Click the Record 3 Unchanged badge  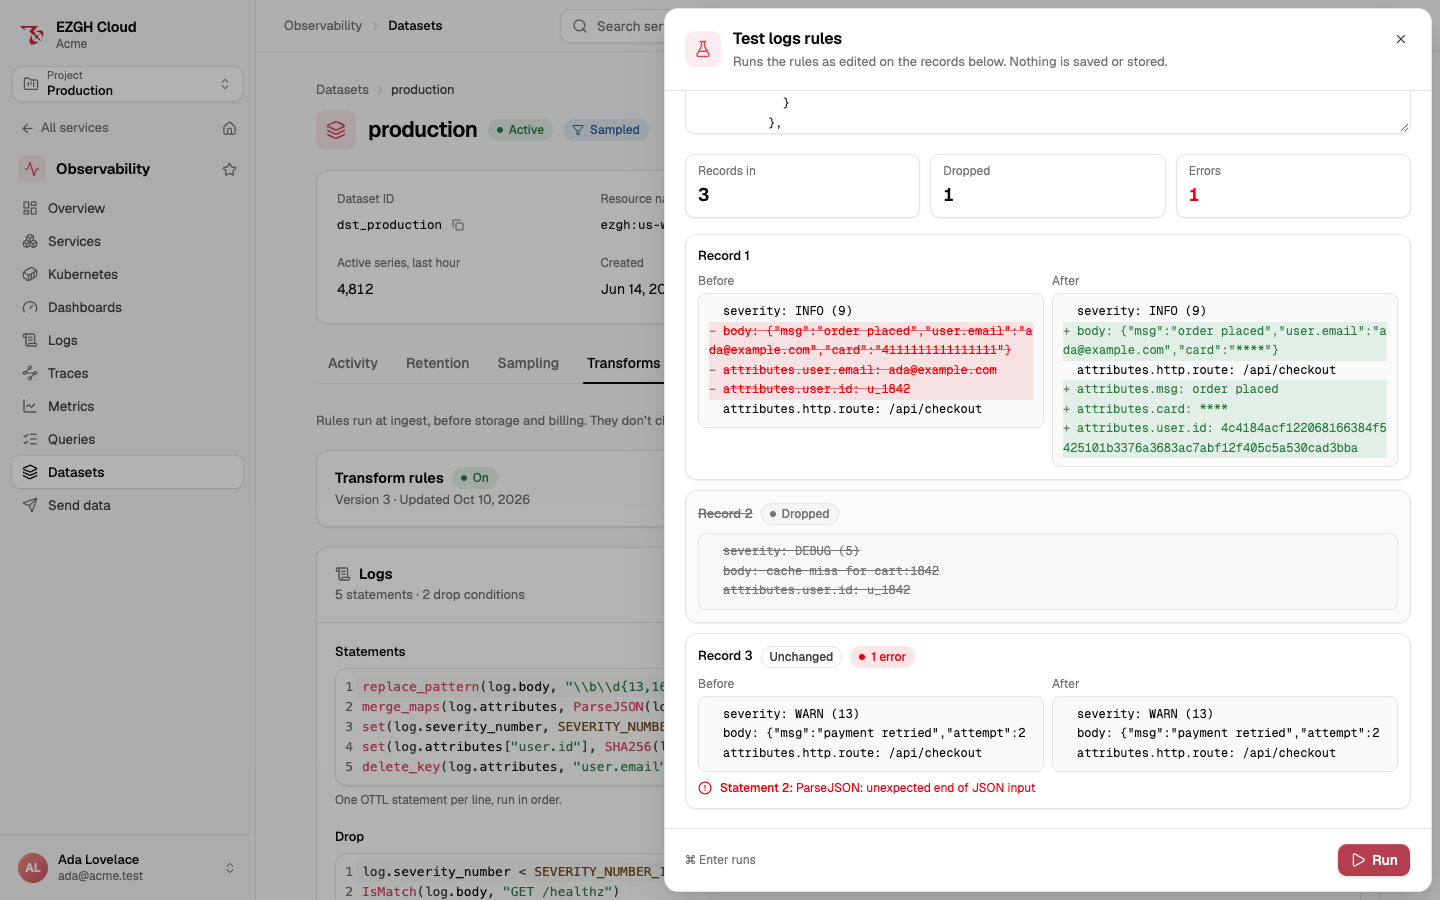coord(801,657)
